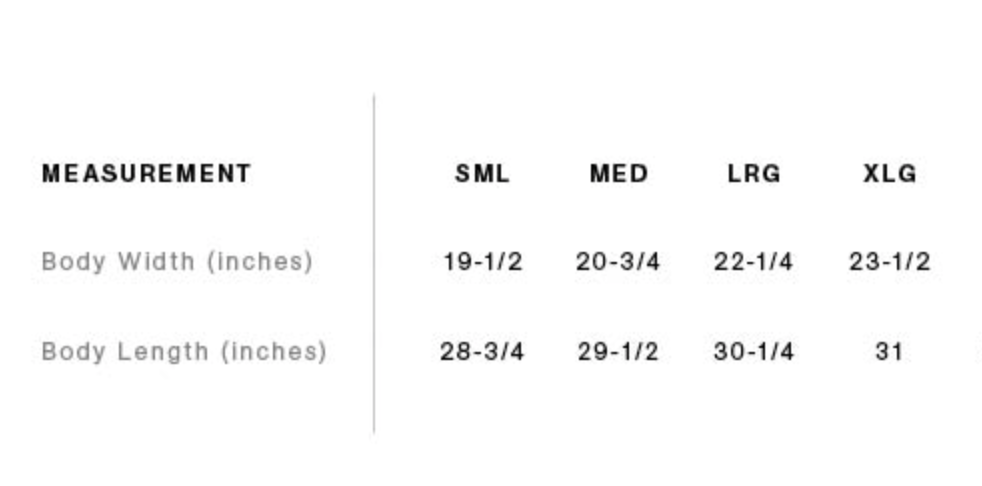Select the XLG size column header
Image resolution: width=982 pixels, height=486 pixels.
890,174
